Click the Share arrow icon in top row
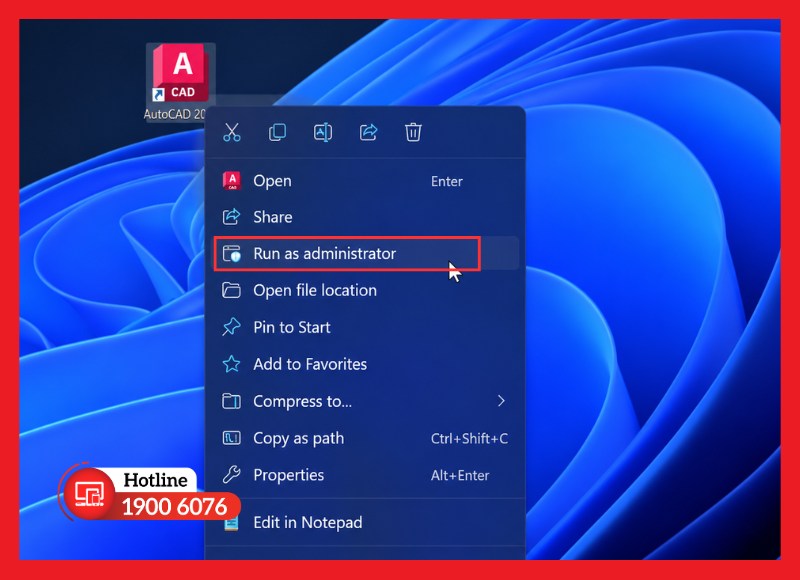Viewport: 800px width, 580px height. 368,133
